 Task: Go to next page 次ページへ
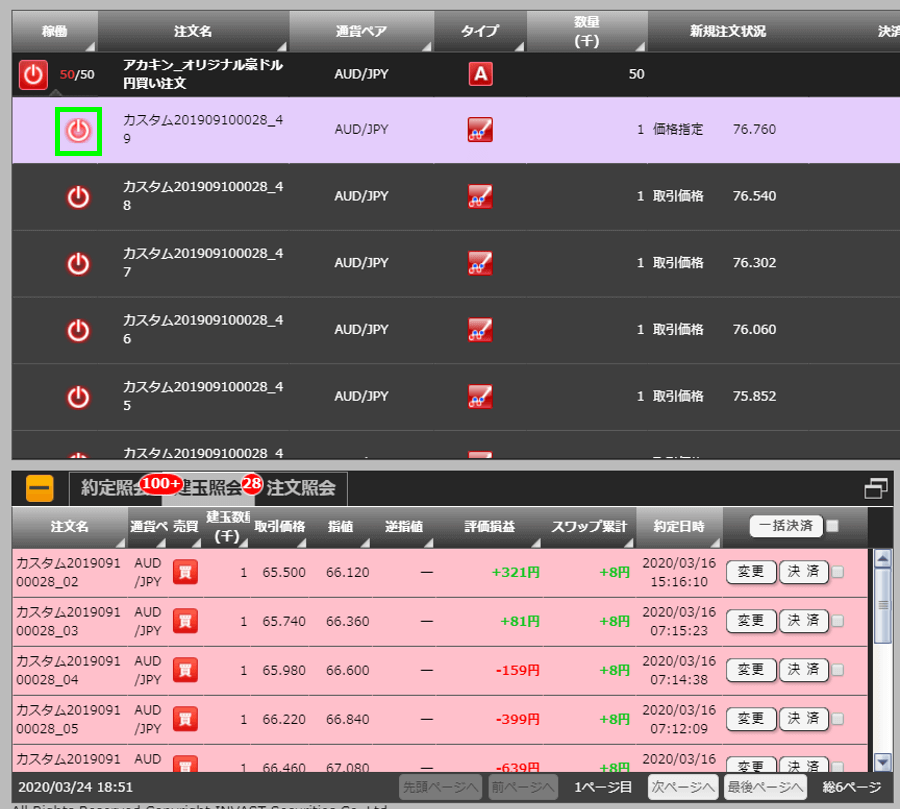click(682, 787)
